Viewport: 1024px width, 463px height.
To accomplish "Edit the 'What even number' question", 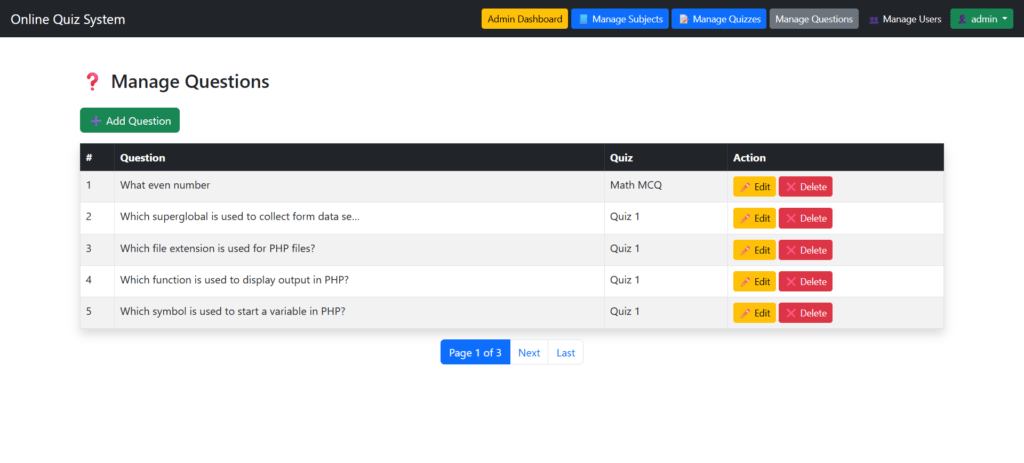I will tap(754, 186).
